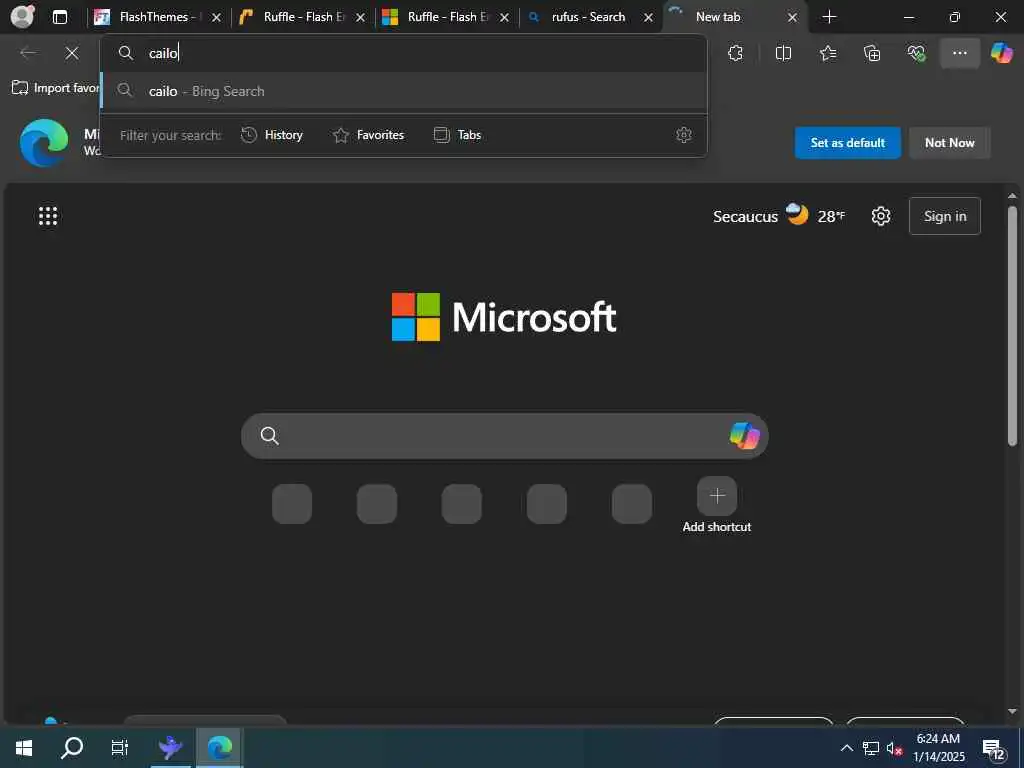Switch to the FlashThemes tab
The image size is (1024, 768).
coord(160,17)
